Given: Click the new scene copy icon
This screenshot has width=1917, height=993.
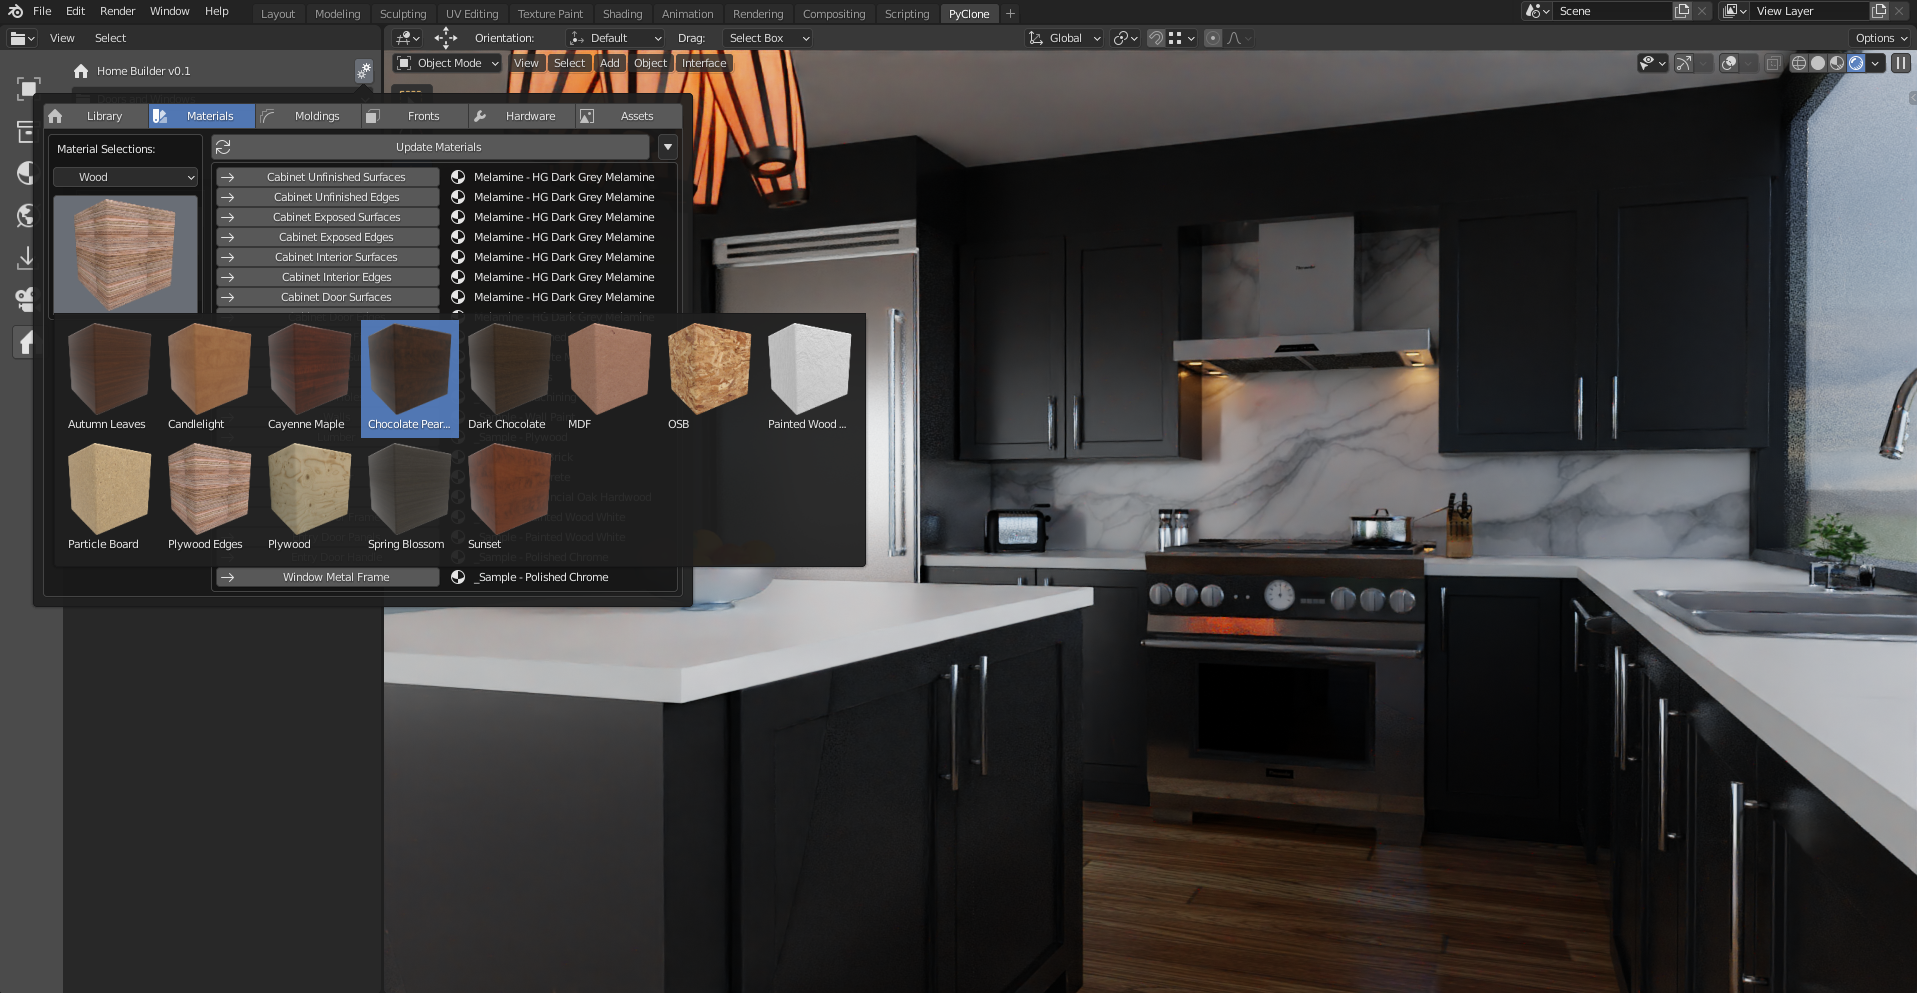Looking at the screenshot, I should tap(1682, 11).
